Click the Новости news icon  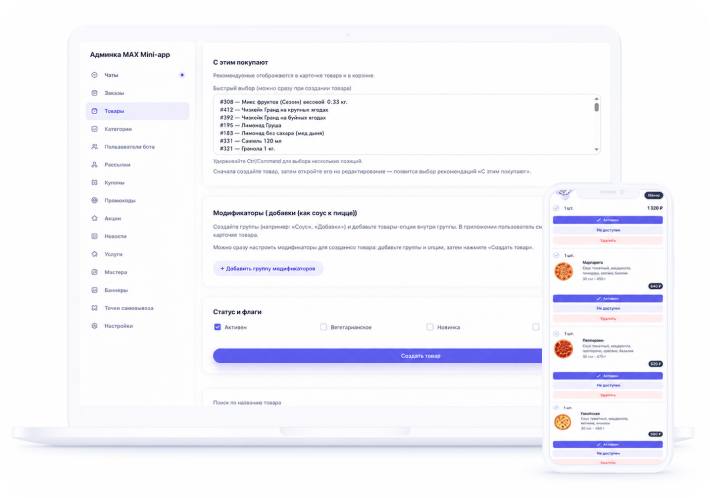[x=94, y=236]
